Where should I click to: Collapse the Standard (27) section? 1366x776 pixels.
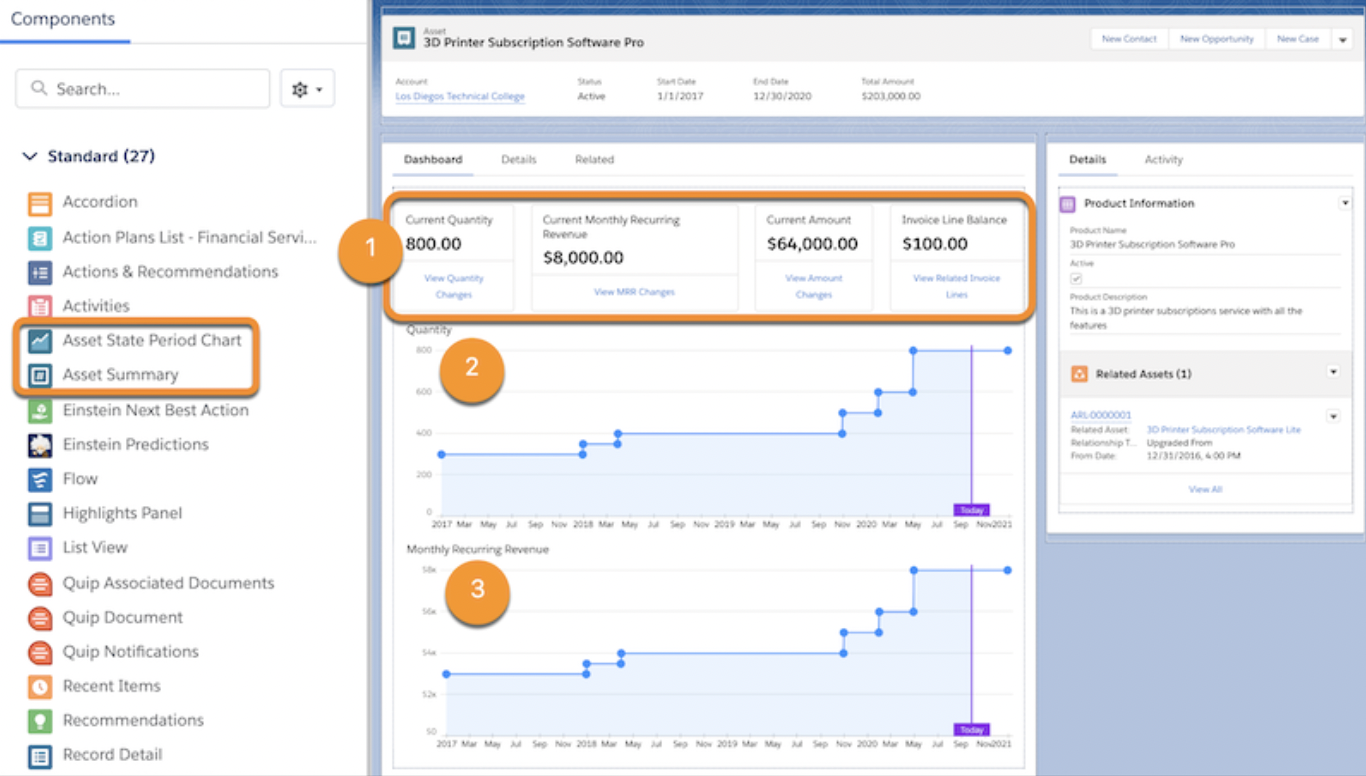(30, 157)
